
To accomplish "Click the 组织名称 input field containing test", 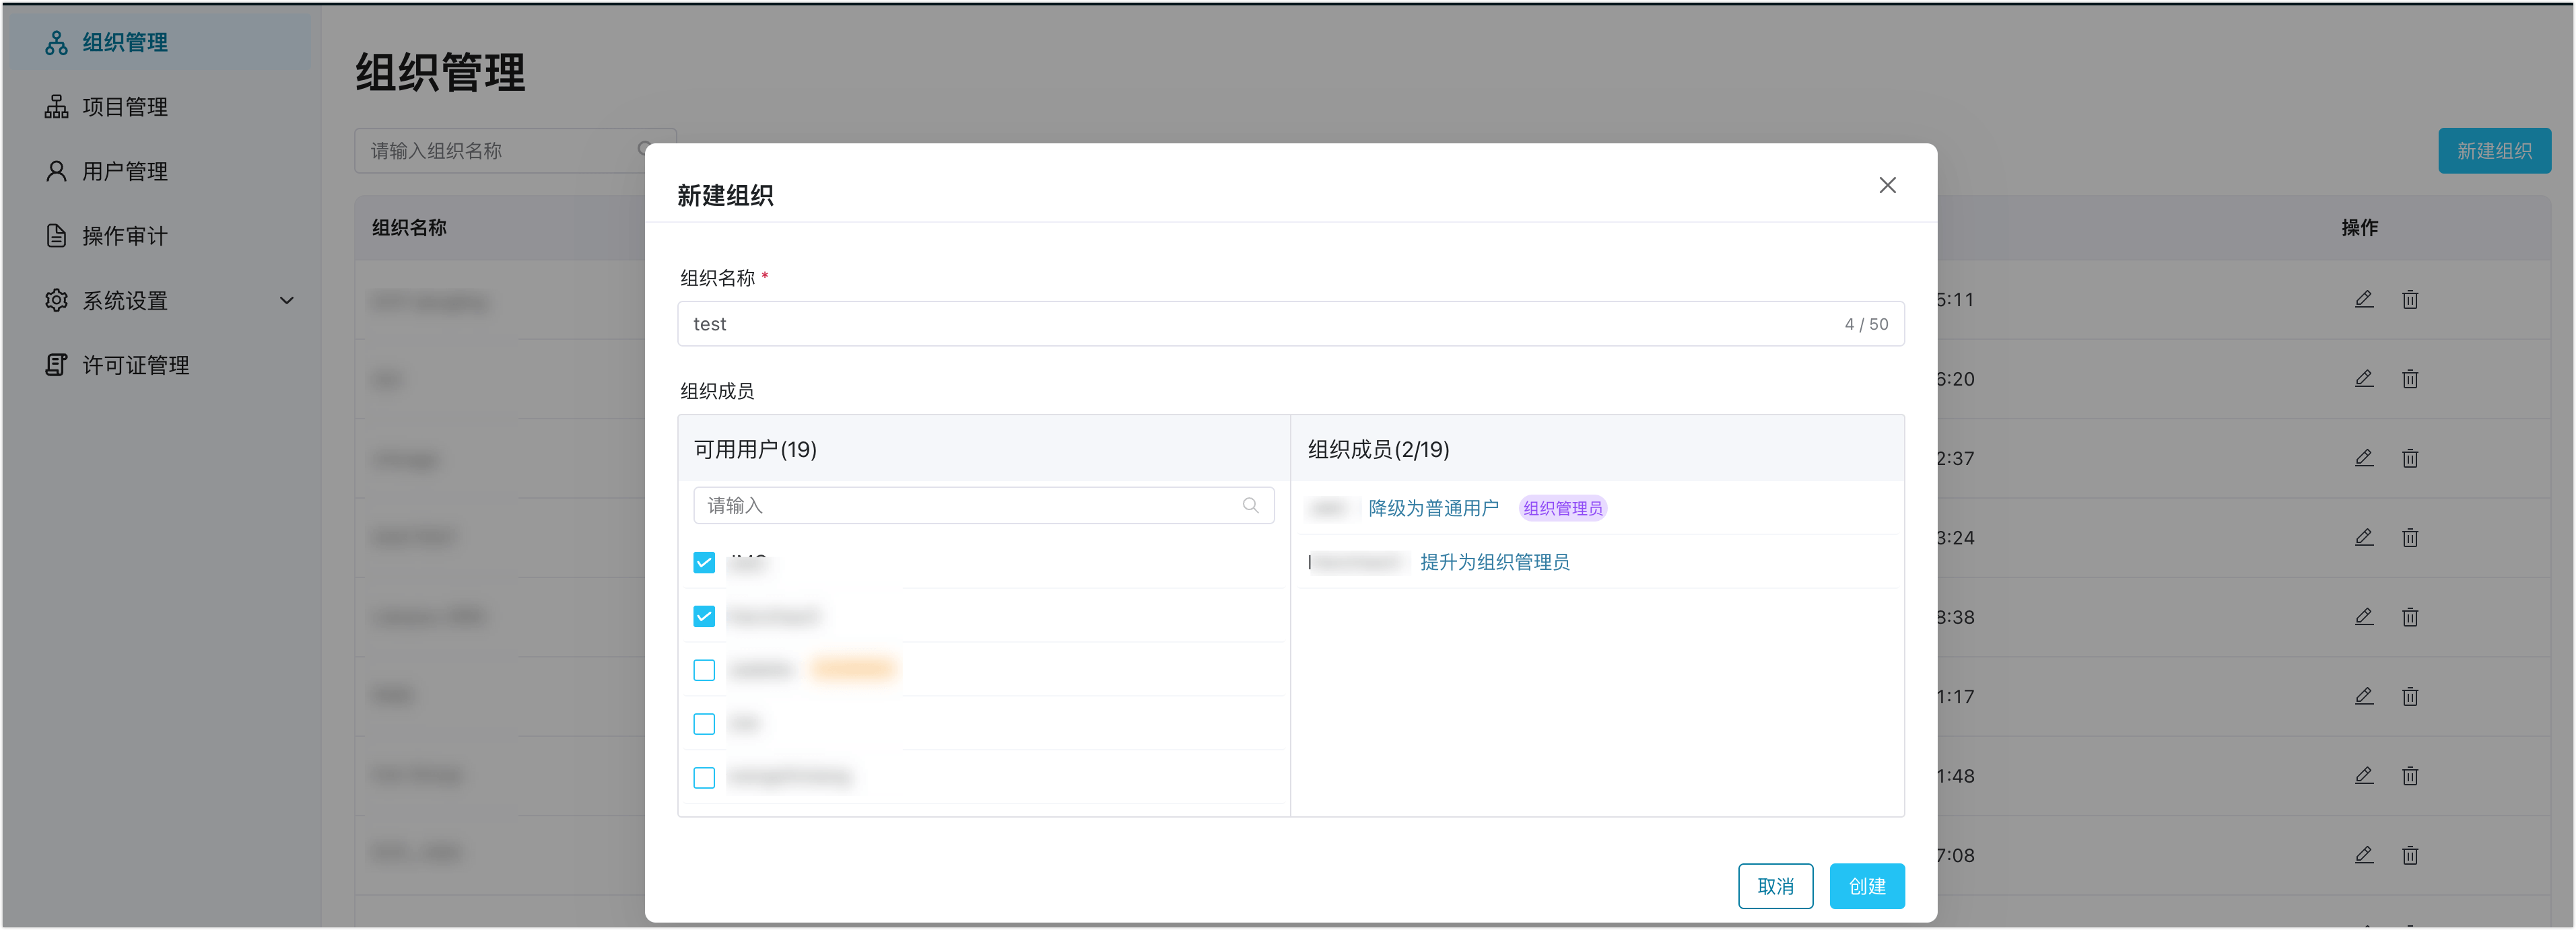I will click(1260, 324).
